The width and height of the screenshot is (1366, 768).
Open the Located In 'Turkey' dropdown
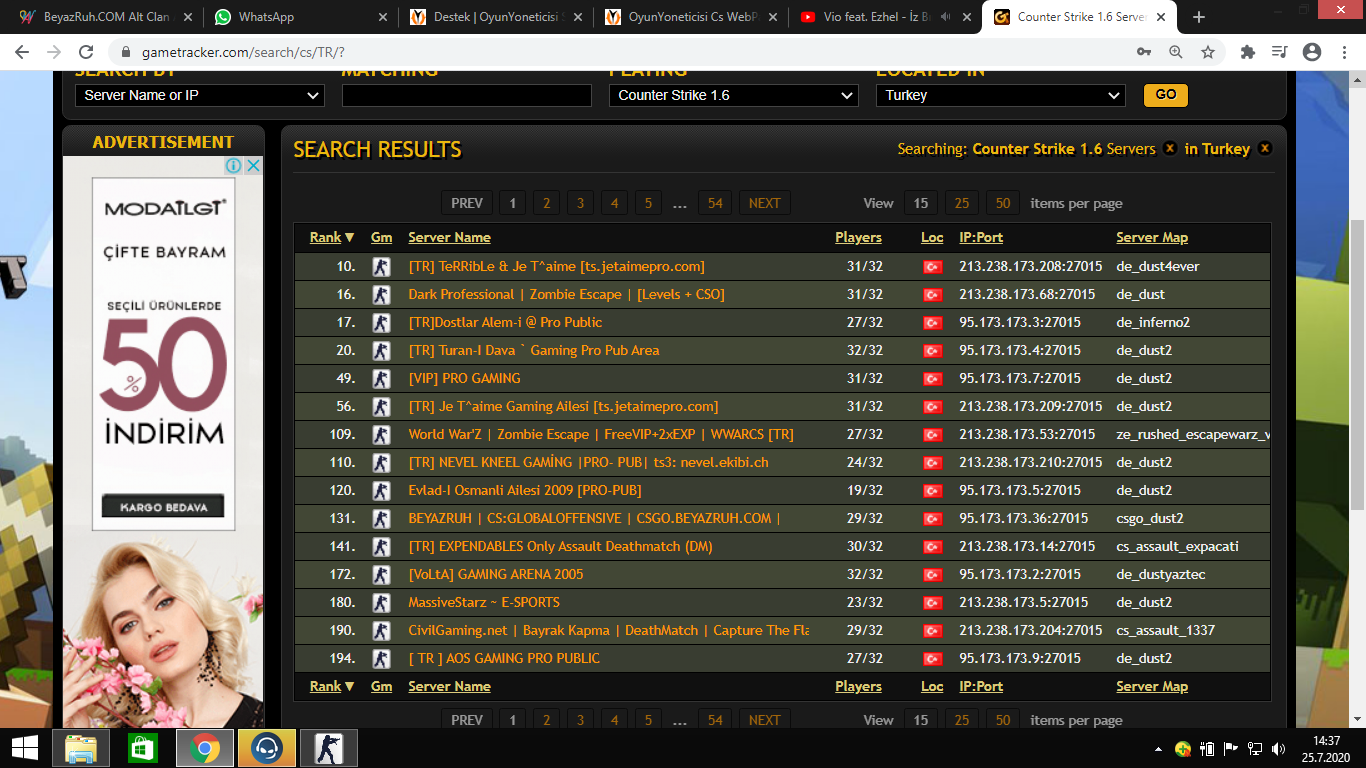tap(1001, 95)
